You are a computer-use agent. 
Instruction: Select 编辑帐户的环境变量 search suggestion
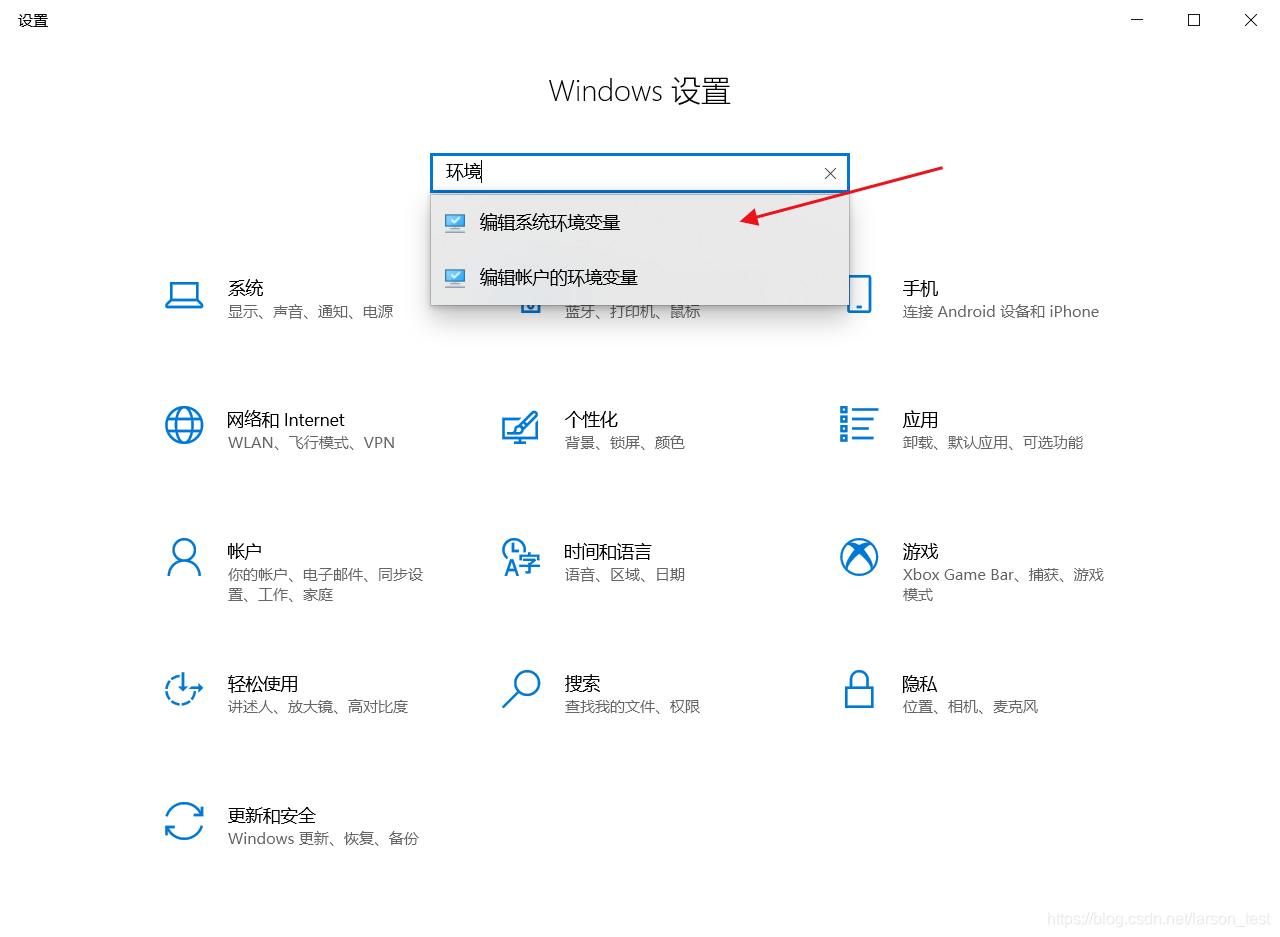[x=640, y=277]
